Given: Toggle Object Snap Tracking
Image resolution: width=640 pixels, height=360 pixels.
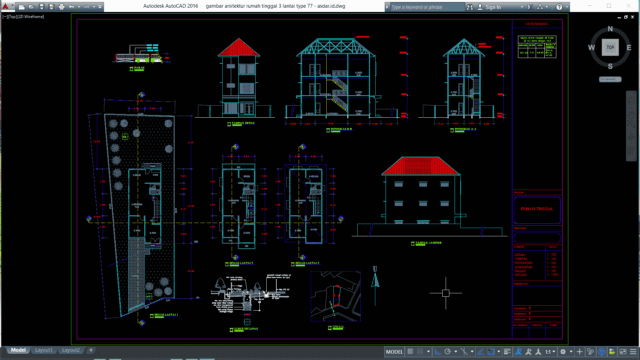Looking at the screenshot, I should click(480, 351).
